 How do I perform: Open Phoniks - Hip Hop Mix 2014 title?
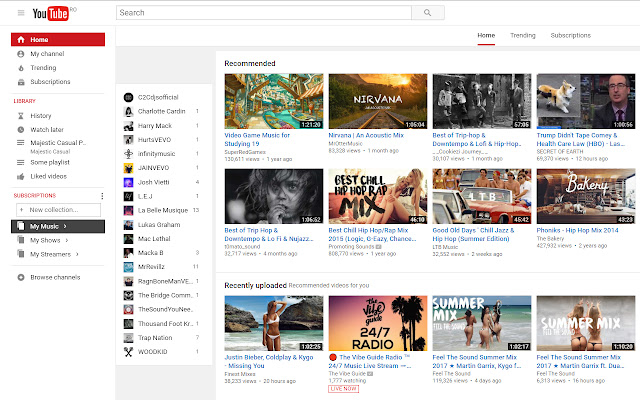578,230
